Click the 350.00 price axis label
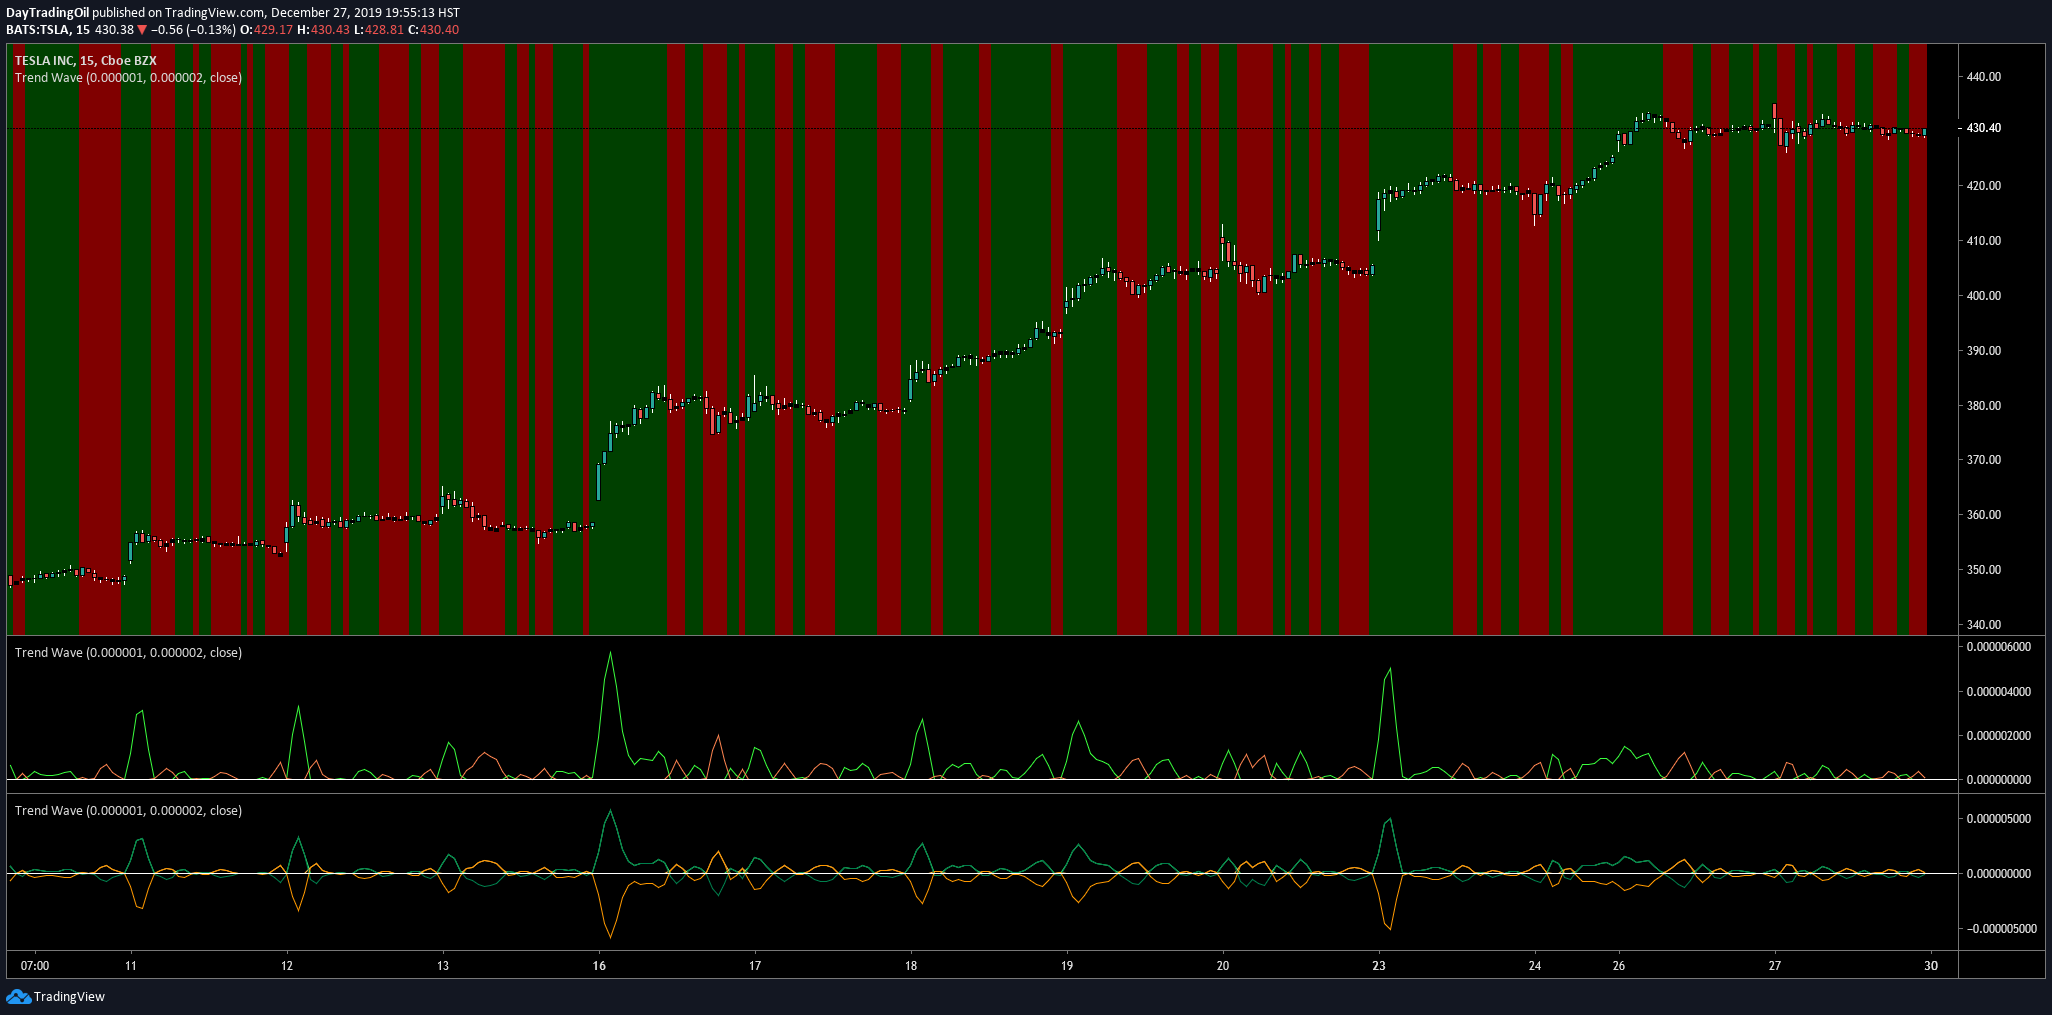Screen dimensions: 2052x1015 (x=1984, y=570)
